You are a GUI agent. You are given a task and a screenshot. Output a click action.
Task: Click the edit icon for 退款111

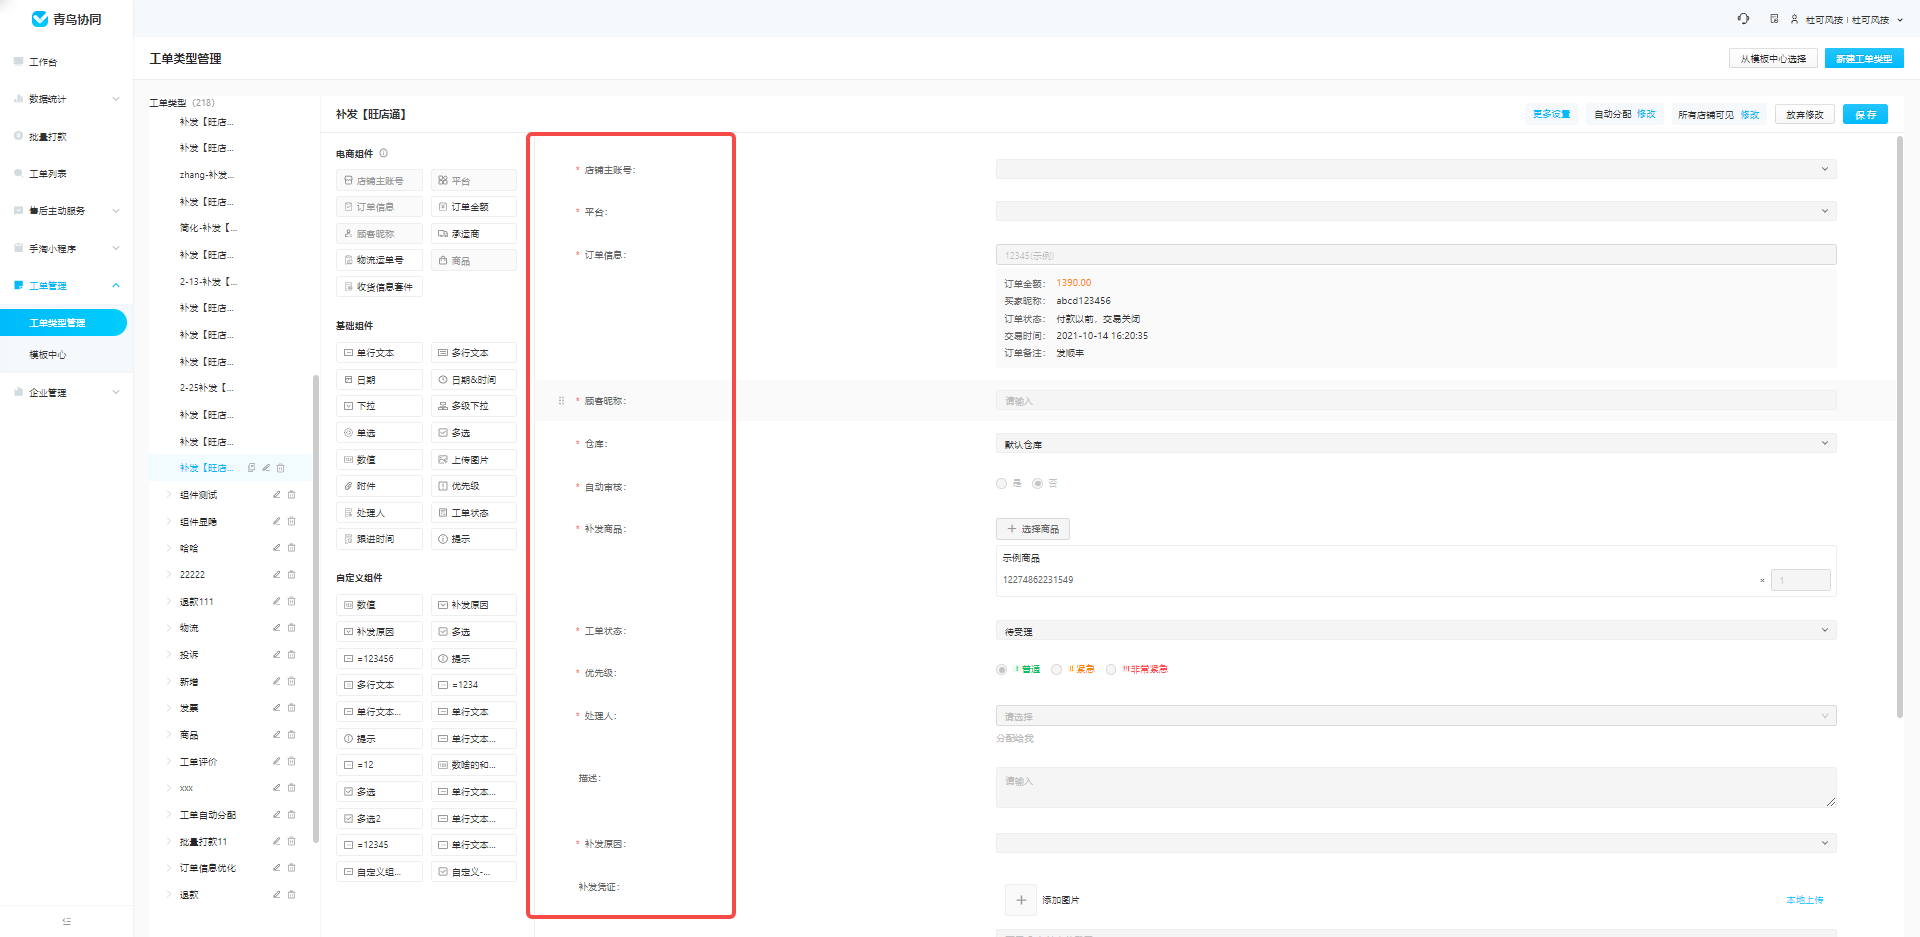(x=277, y=602)
